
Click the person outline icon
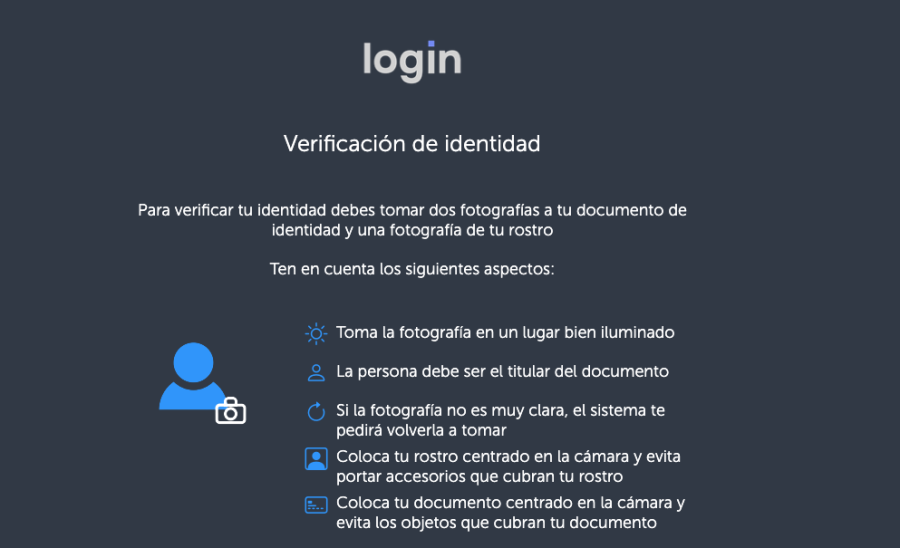point(316,372)
